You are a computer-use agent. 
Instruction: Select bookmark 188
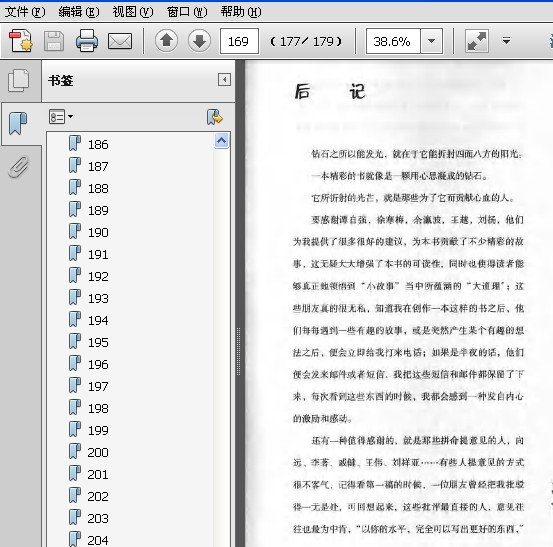click(x=98, y=189)
